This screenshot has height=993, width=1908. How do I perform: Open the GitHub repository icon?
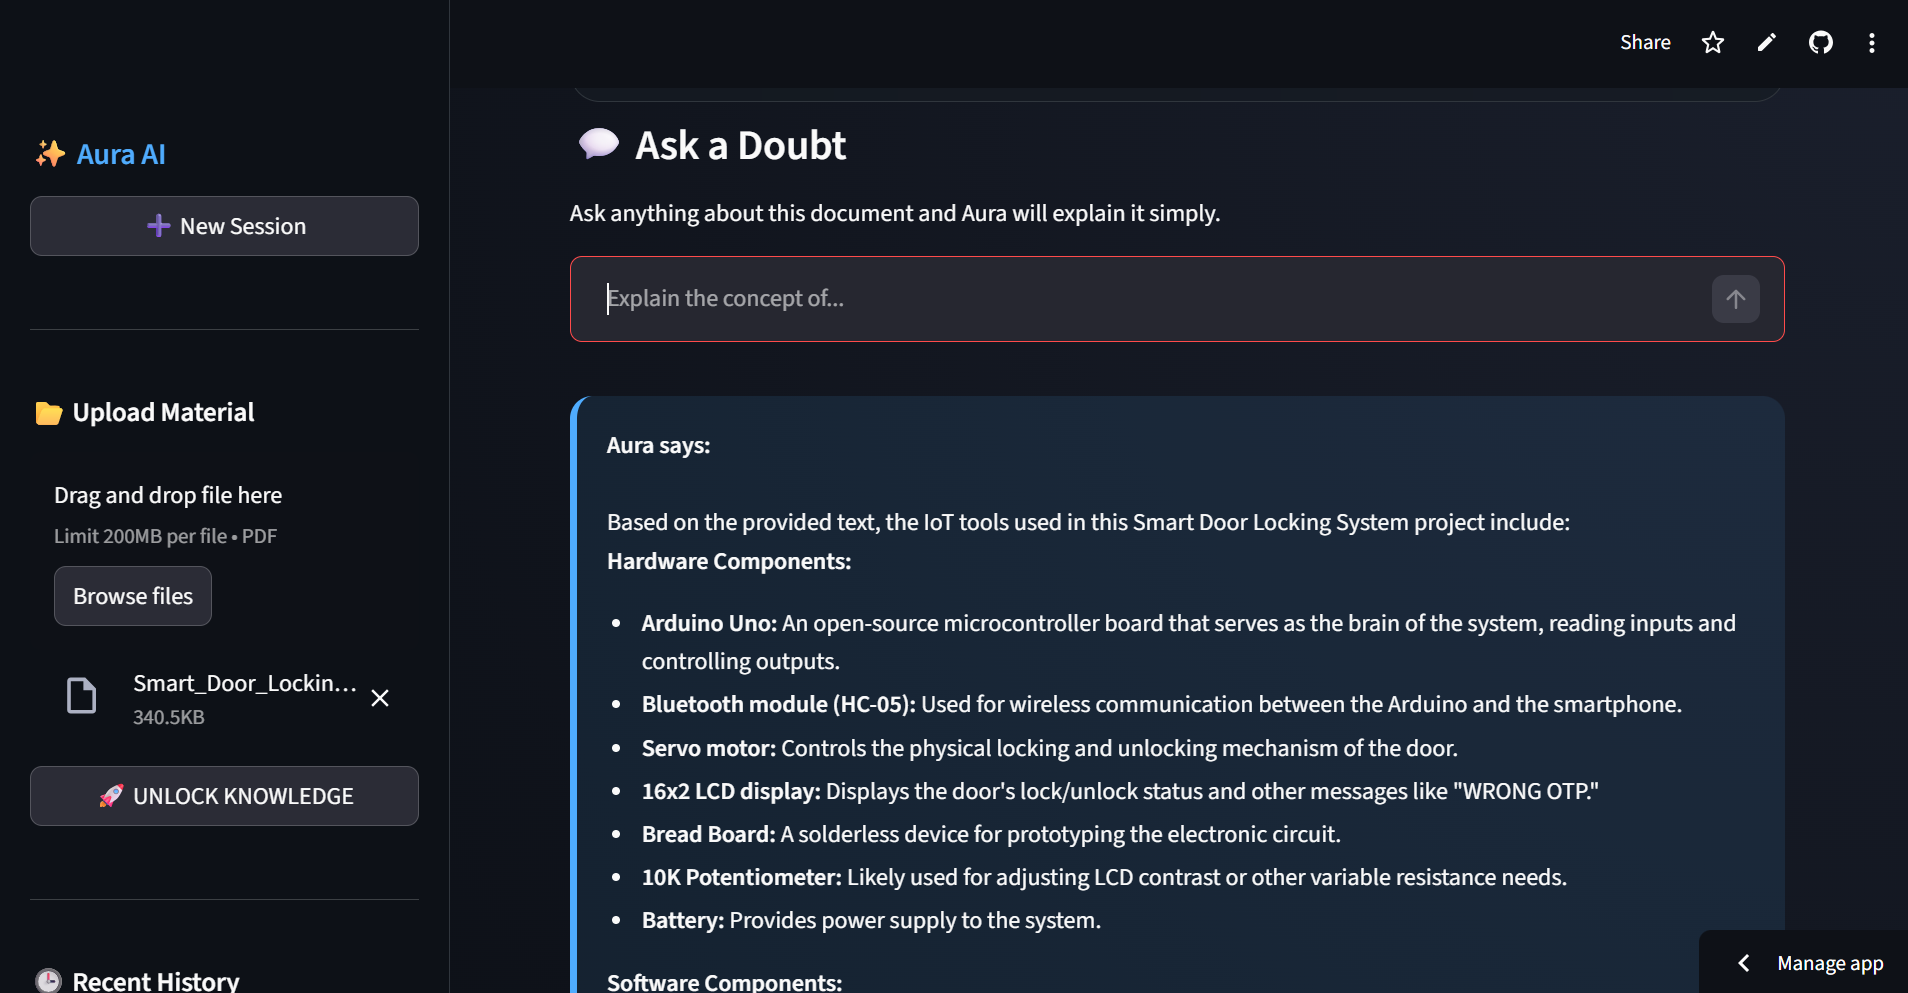click(1821, 42)
